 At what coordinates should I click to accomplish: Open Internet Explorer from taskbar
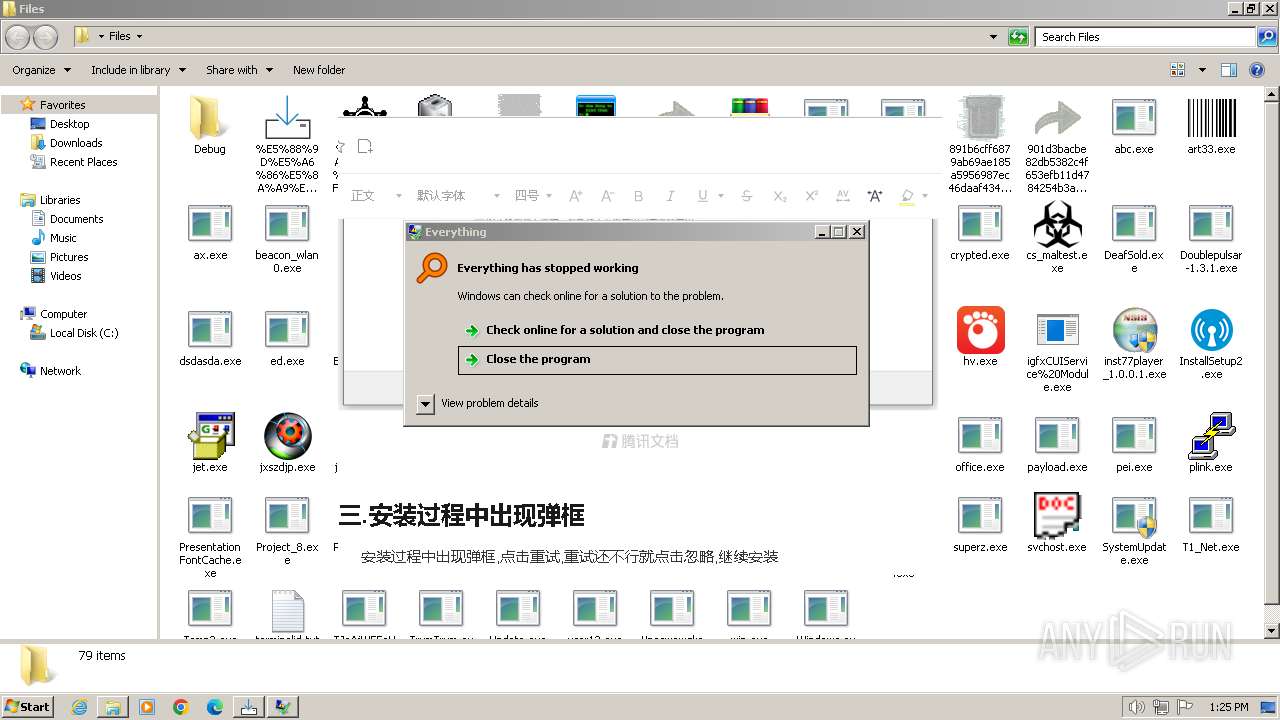(79, 707)
